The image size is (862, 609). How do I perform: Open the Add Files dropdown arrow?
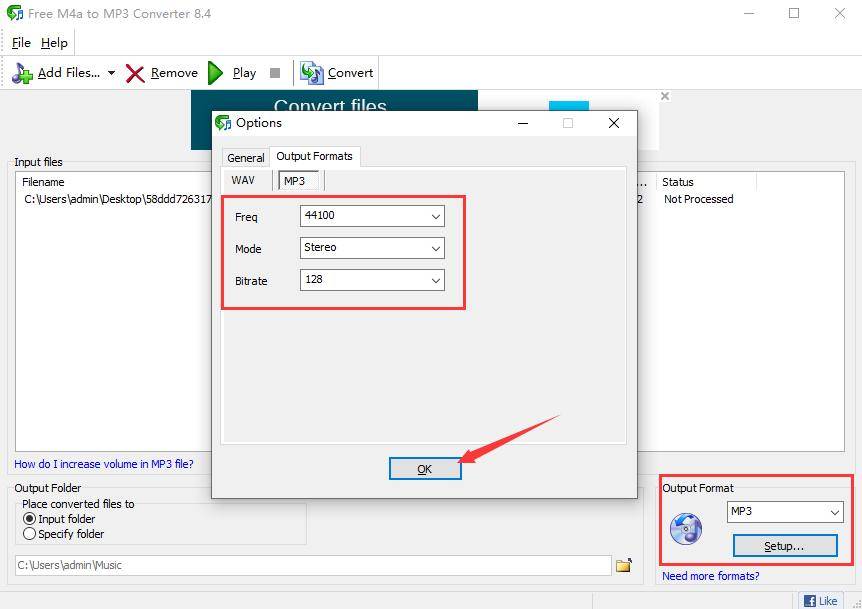pos(111,73)
